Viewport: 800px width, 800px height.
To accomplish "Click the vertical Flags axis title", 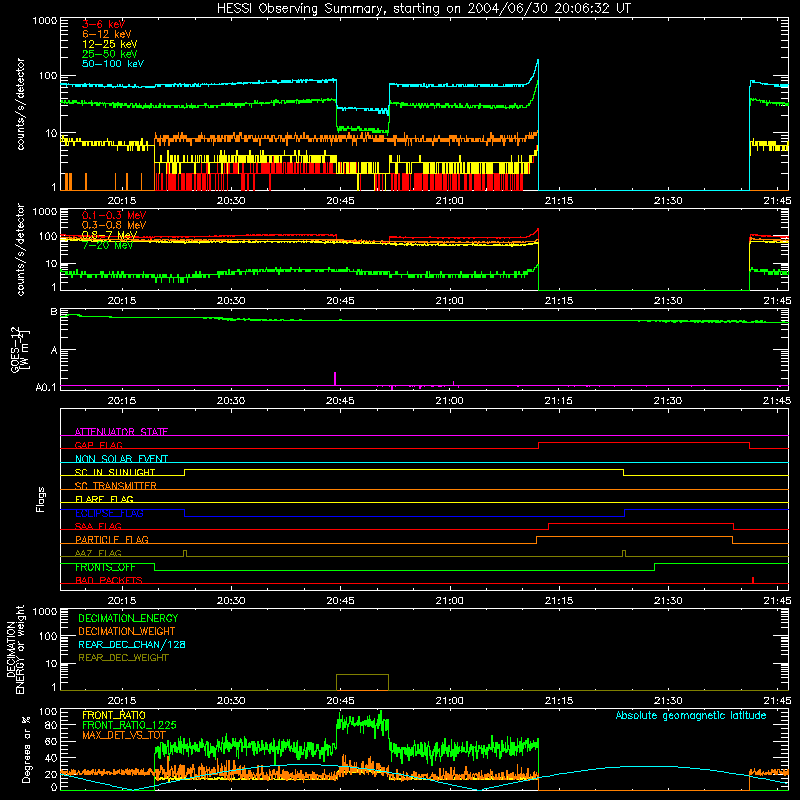I will click(41, 499).
